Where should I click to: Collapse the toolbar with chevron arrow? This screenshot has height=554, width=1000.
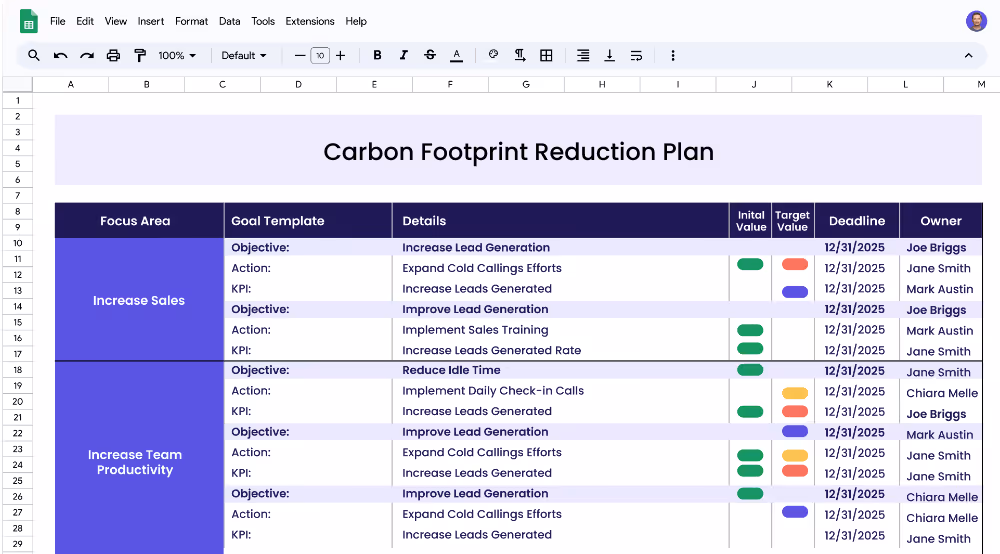coord(968,56)
